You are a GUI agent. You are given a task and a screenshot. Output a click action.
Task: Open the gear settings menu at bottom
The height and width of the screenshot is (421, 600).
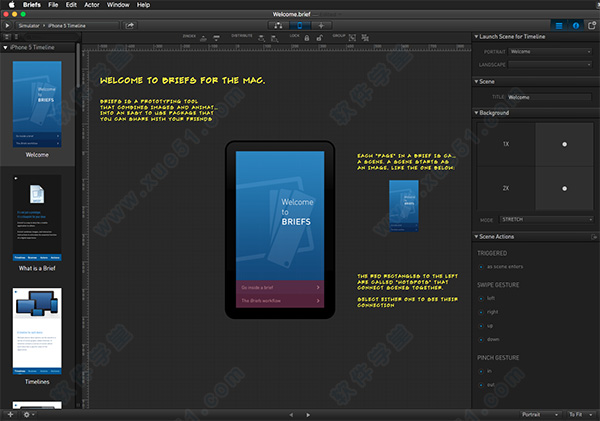28,414
